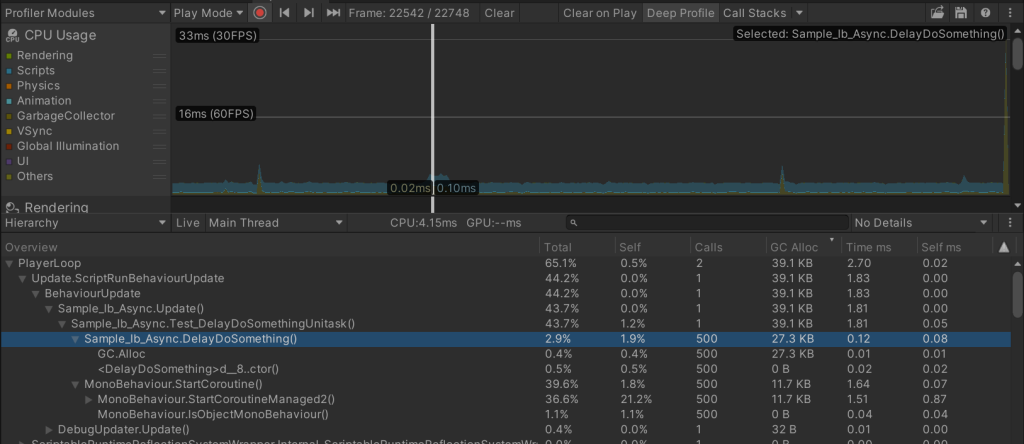Click the Clear button in toolbar

click(499, 13)
